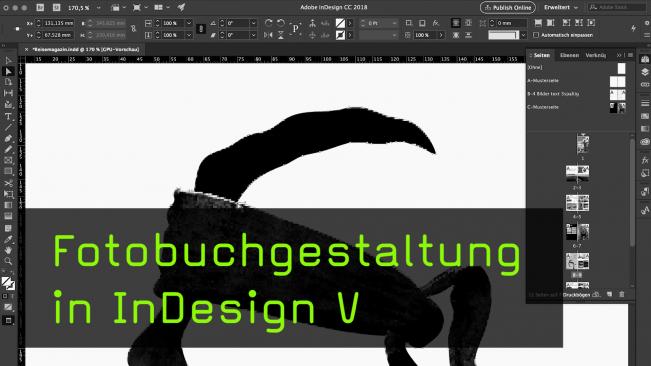Select spread 6-7 thumbnail
The image size is (651, 366).
[577, 232]
